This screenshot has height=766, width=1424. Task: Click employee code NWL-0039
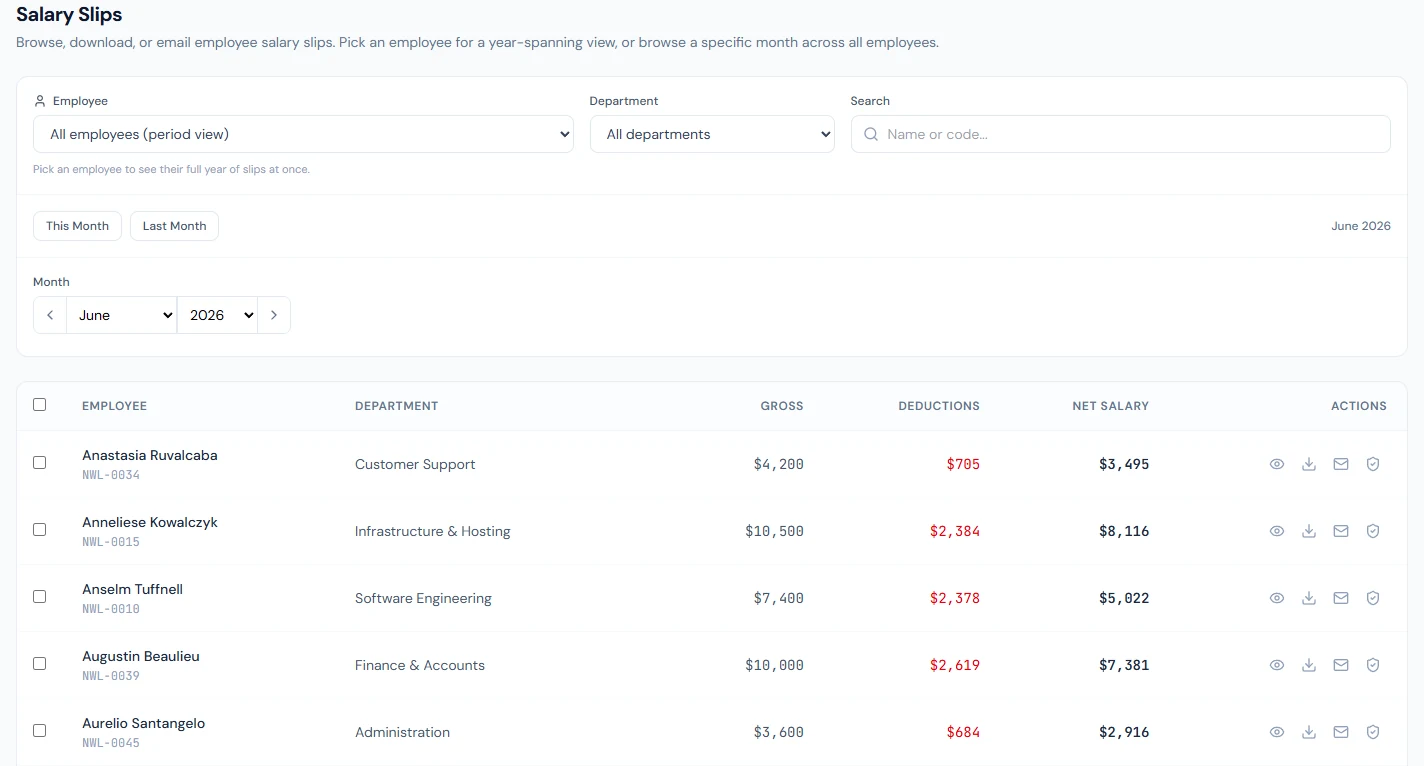coord(111,676)
